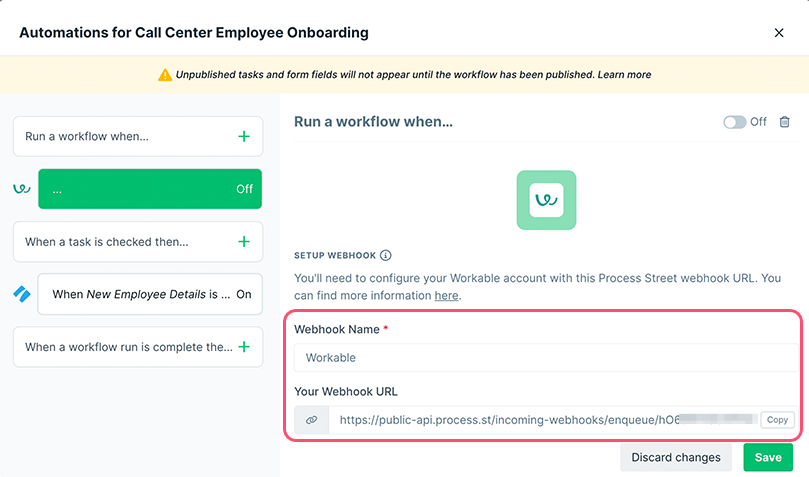Close the Automations dialog
Image resolution: width=809 pixels, height=477 pixels.
(x=779, y=33)
